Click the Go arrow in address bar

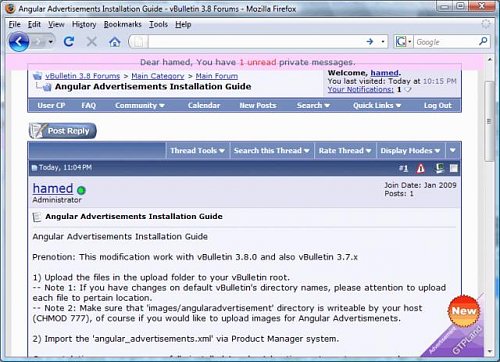(370, 42)
